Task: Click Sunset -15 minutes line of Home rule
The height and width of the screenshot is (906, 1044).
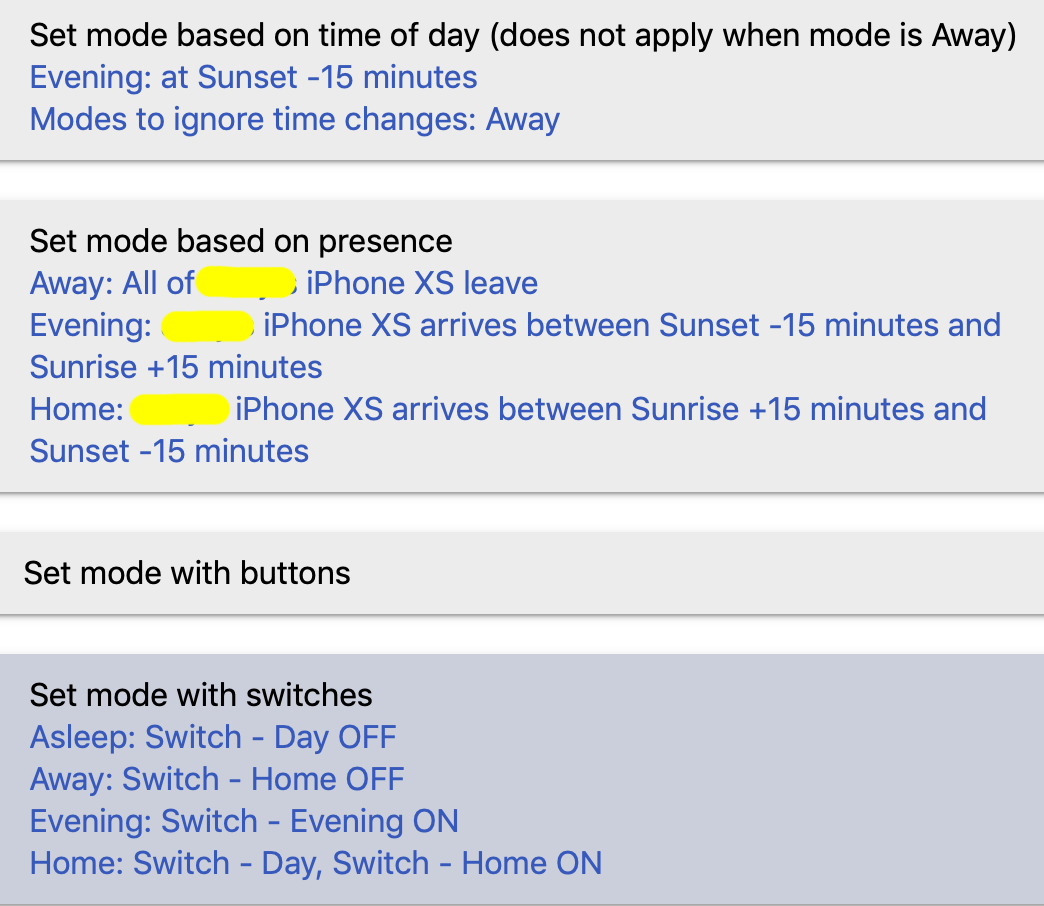Action: [x=169, y=451]
